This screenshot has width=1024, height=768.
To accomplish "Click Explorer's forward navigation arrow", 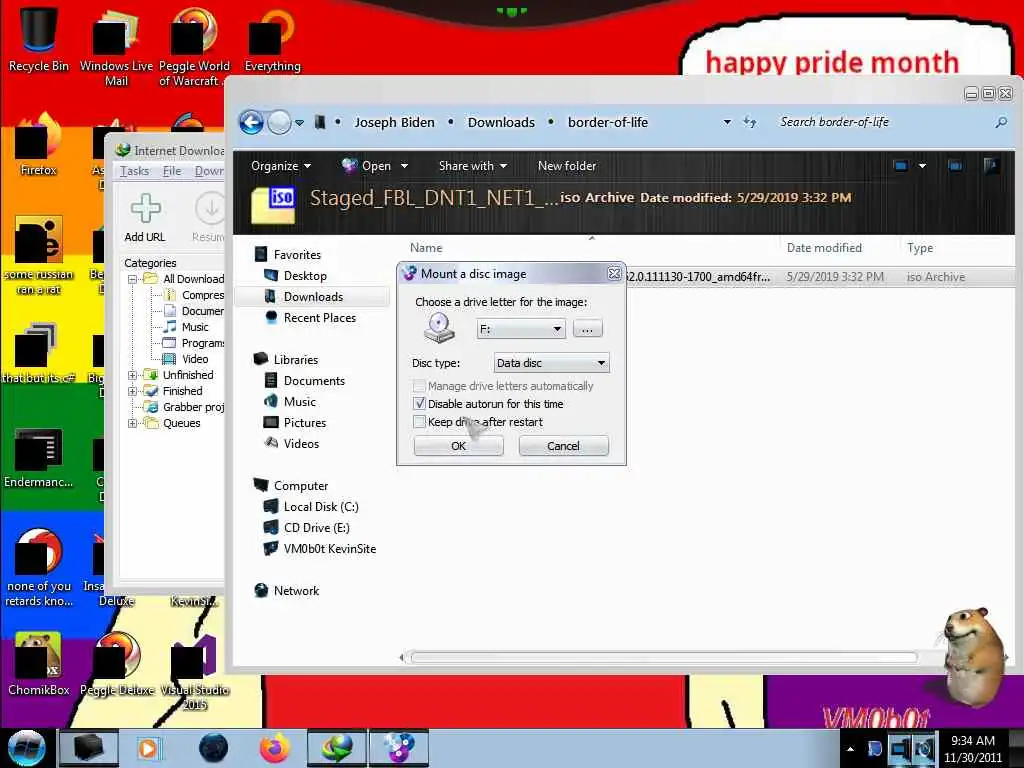I will [279, 122].
